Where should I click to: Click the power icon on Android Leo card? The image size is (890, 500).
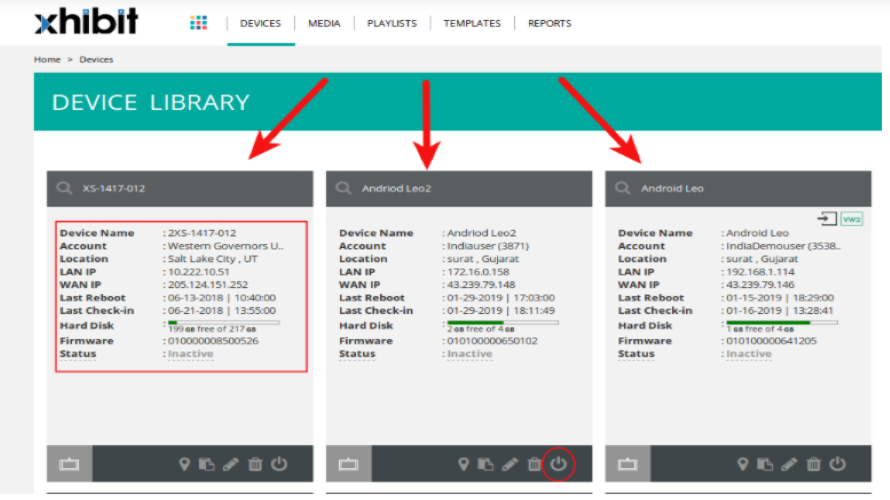click(x=838, y=464)
